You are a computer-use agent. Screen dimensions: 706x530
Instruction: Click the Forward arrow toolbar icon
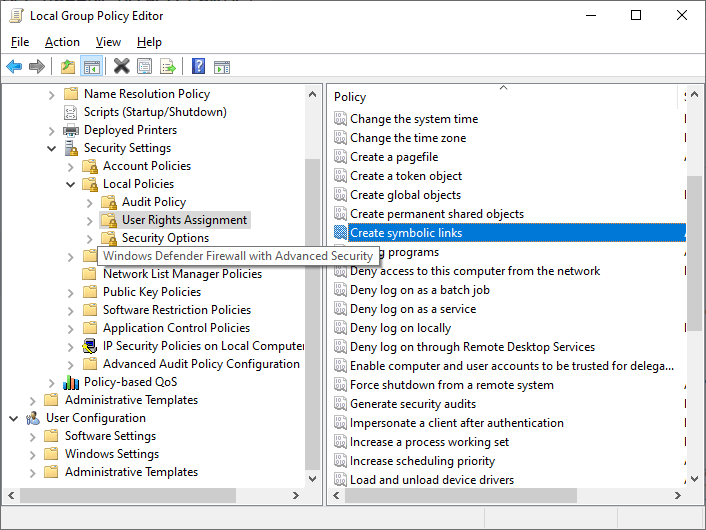pyautogui.click(x=37, y=67)
